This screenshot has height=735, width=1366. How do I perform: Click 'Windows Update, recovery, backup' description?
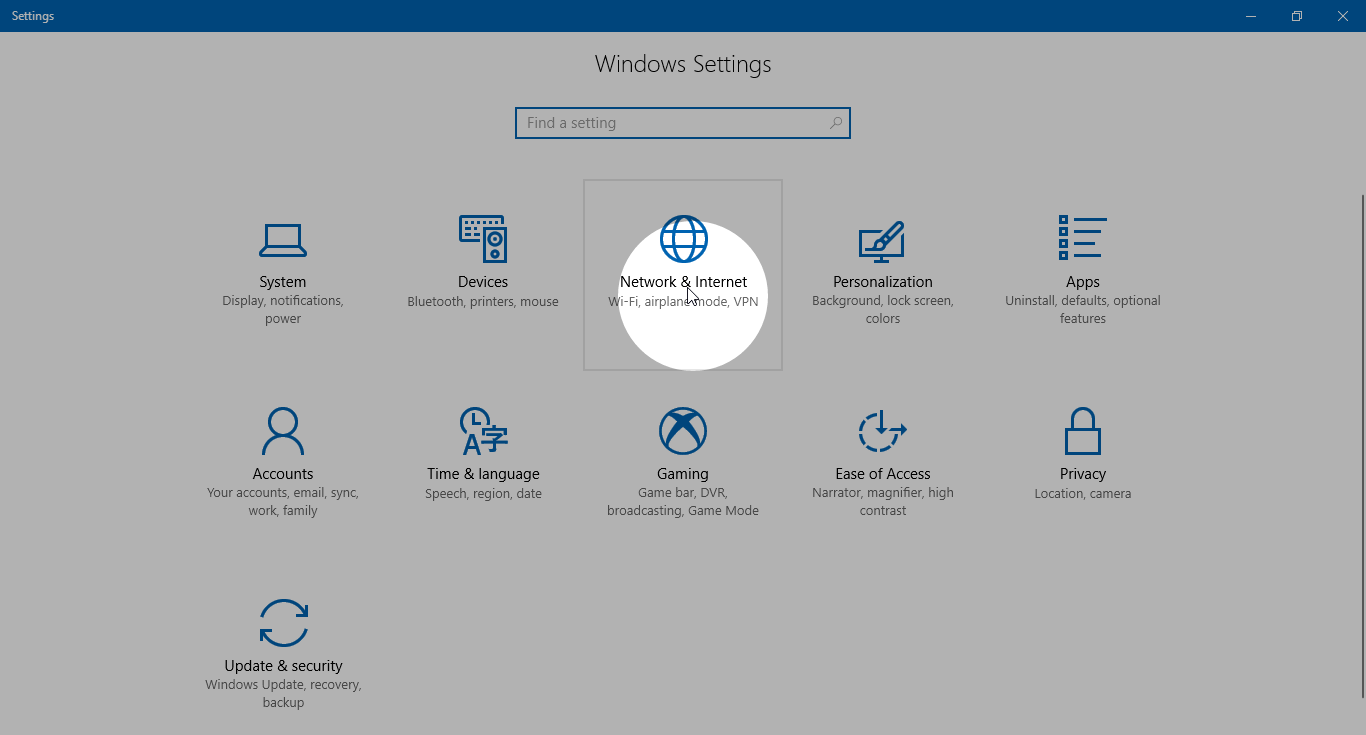(x=283, y=694)
